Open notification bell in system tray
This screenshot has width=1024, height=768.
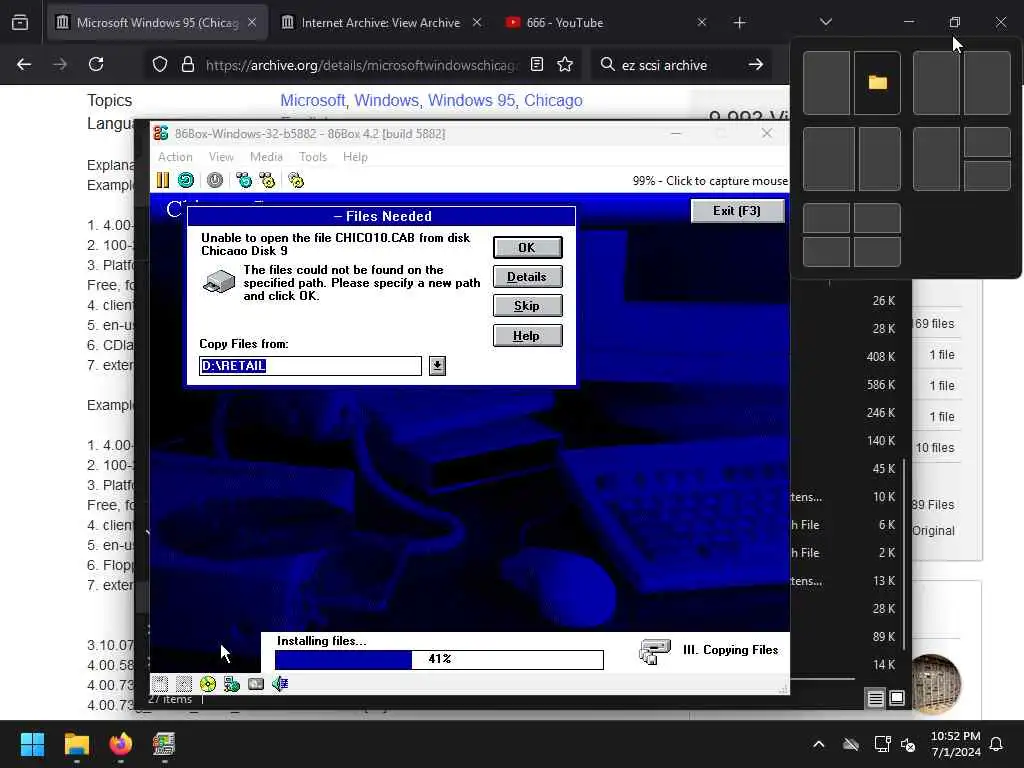[997, 744]
